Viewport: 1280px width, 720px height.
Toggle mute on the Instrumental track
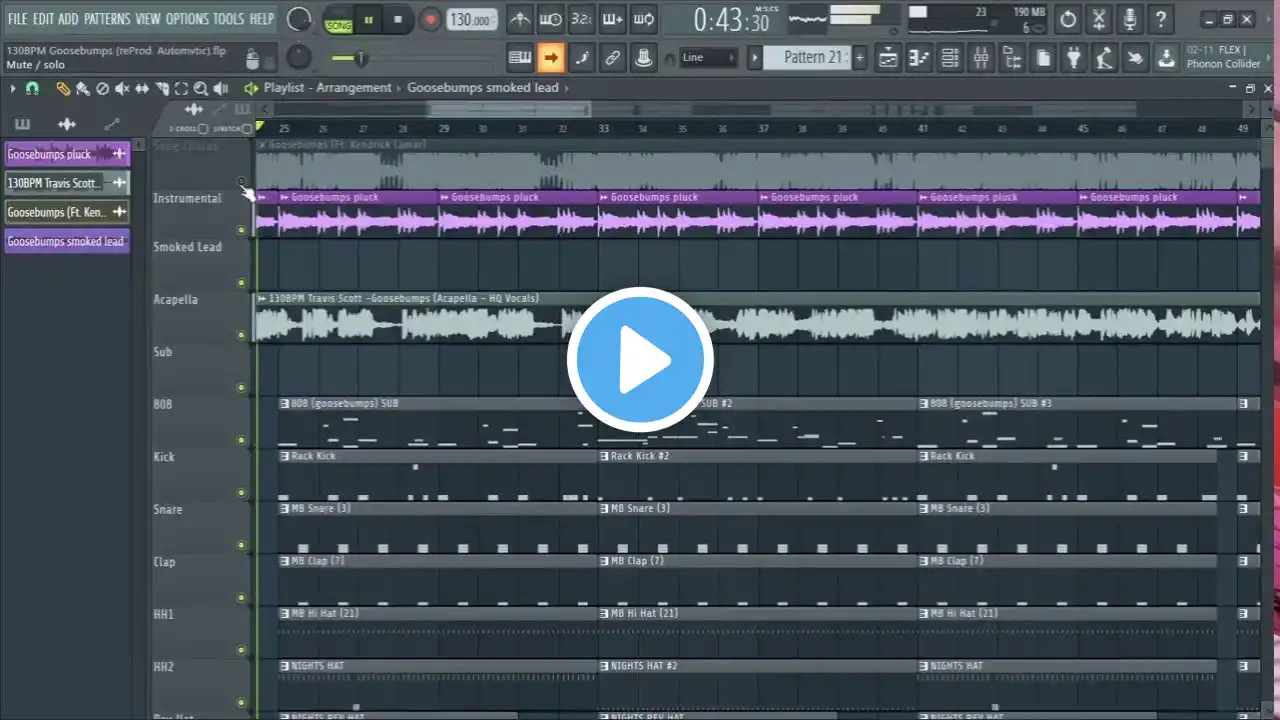coord(241,230)
